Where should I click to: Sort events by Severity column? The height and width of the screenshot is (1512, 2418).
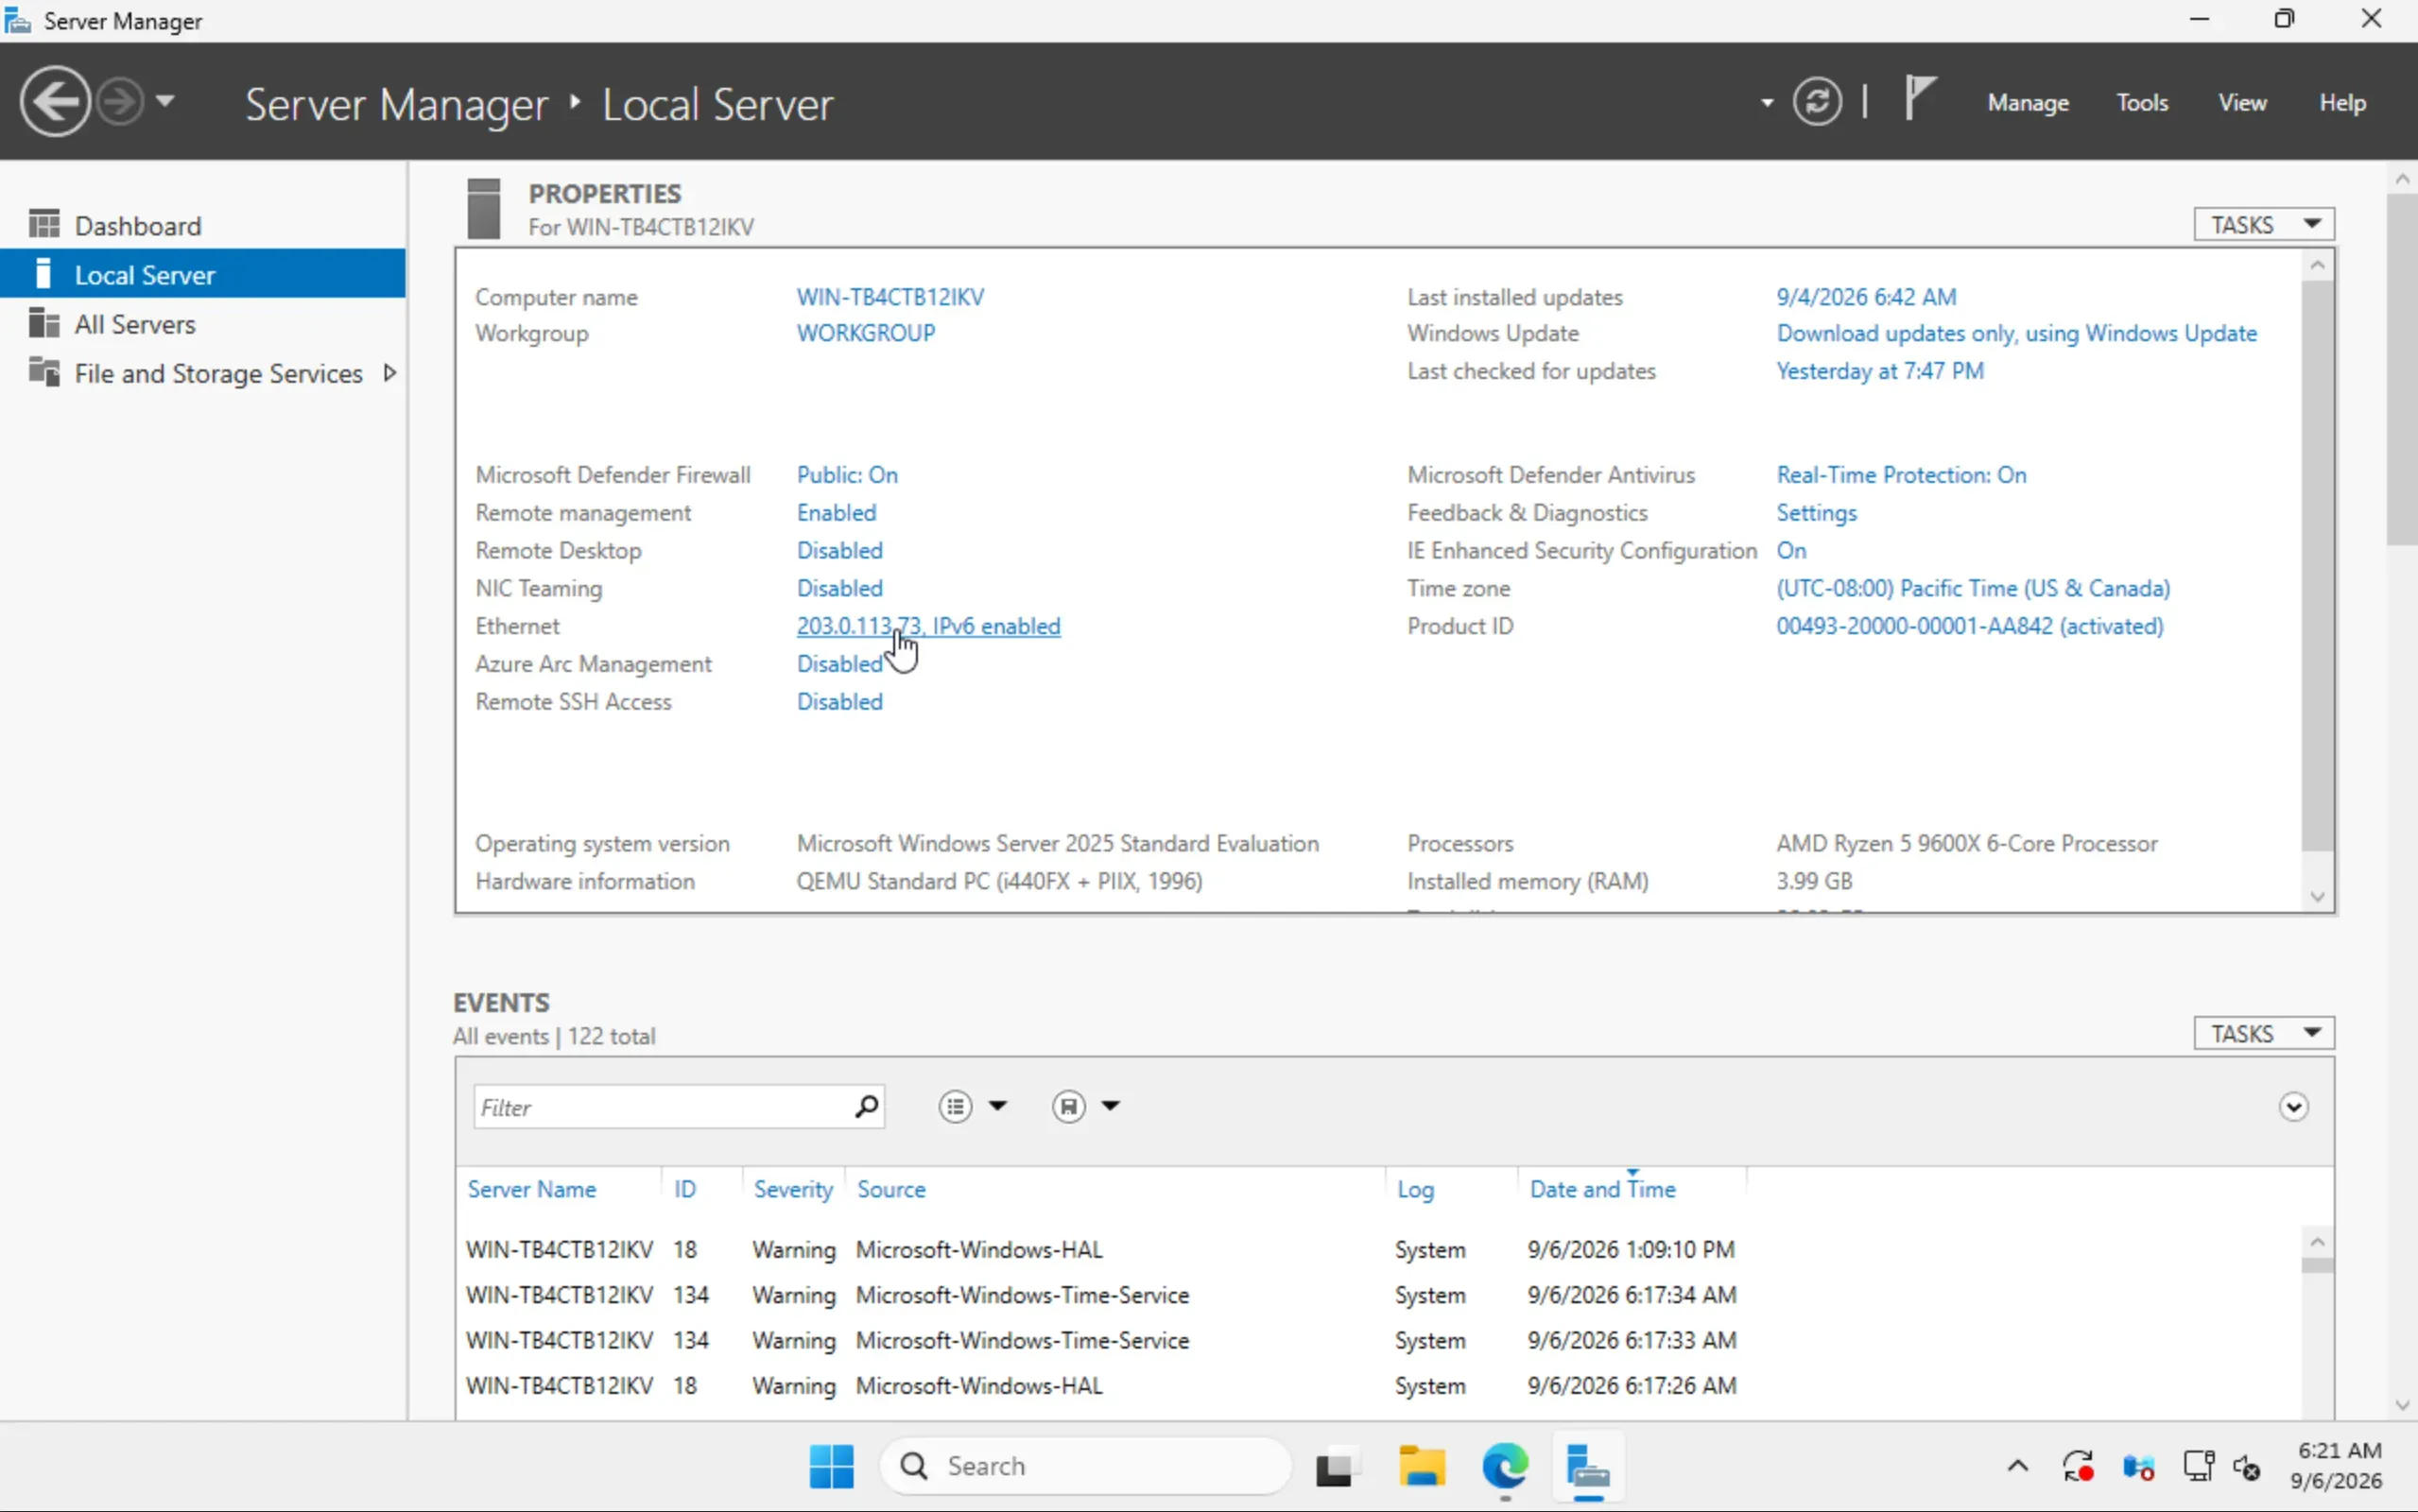pos(793,1189)
